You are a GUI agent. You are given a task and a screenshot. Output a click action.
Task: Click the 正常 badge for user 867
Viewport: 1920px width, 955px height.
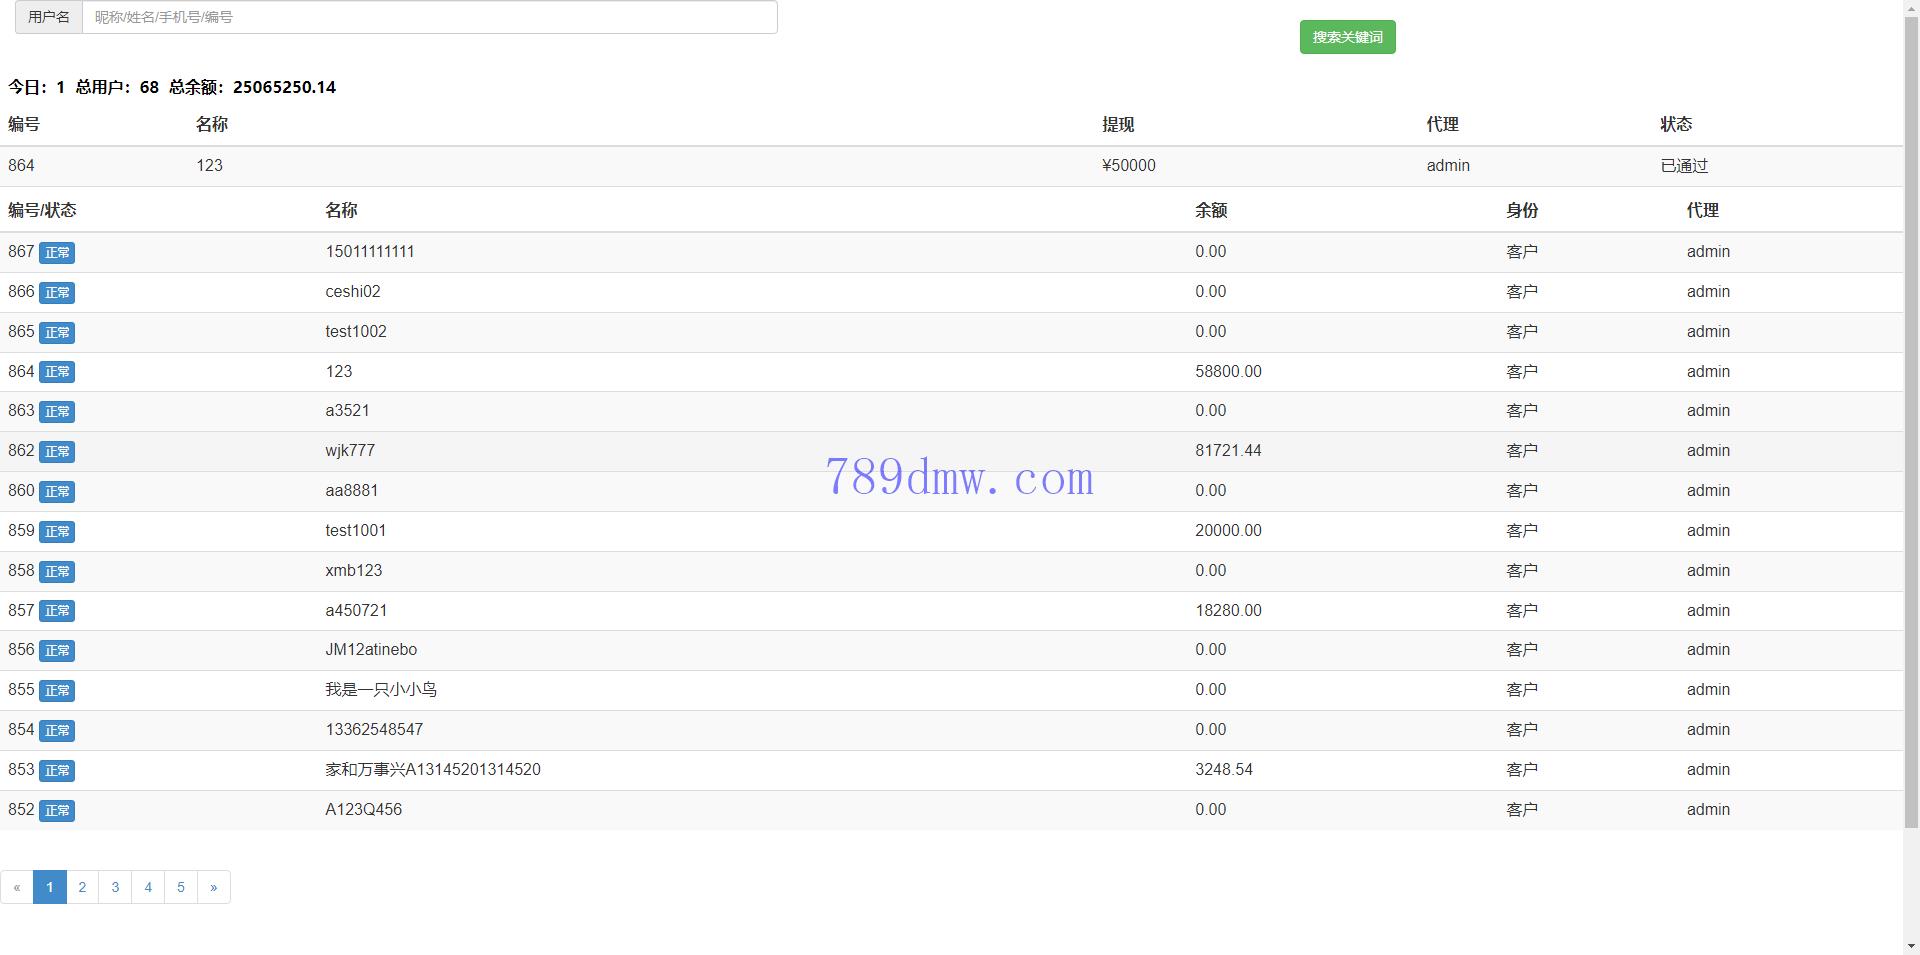57,253
